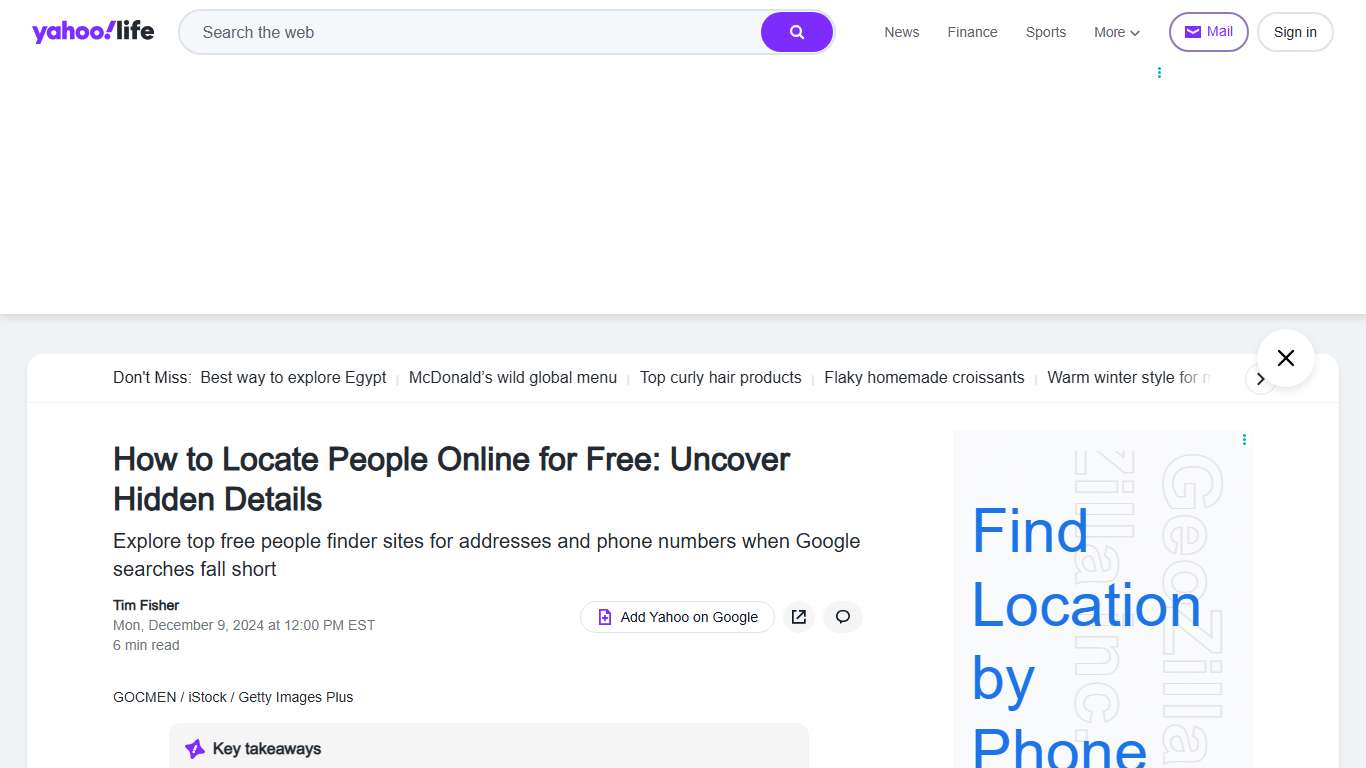Open the share article icon
This screenshot has width=1366, height=768.
(x=798, y=617)
